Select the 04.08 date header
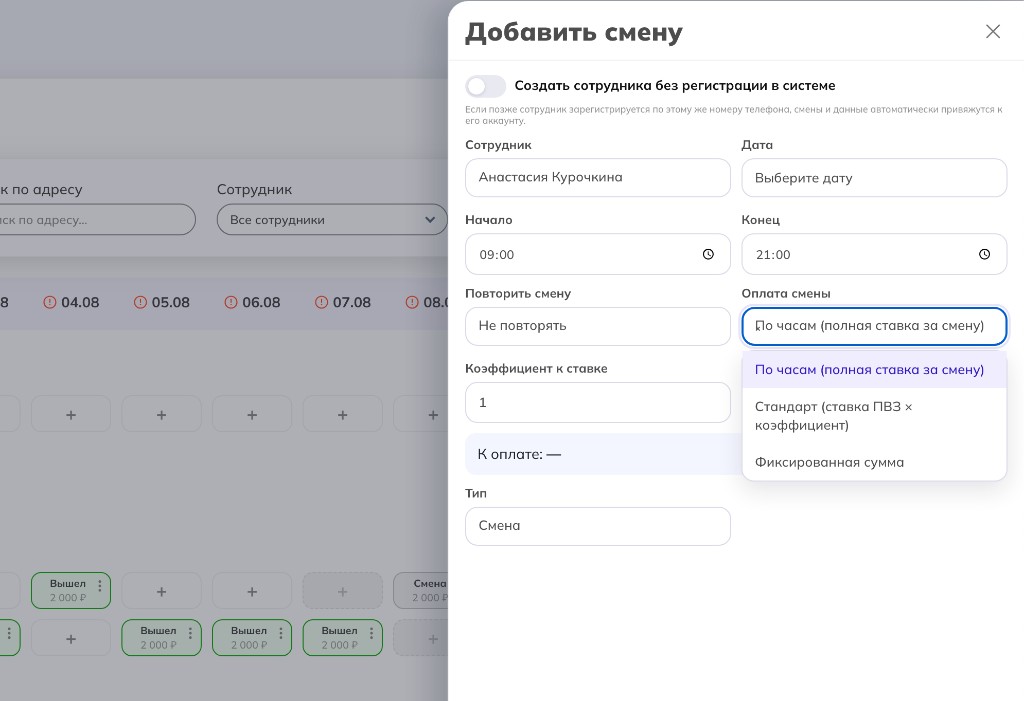Screen dimensions: 1024x701 point(80,302)
